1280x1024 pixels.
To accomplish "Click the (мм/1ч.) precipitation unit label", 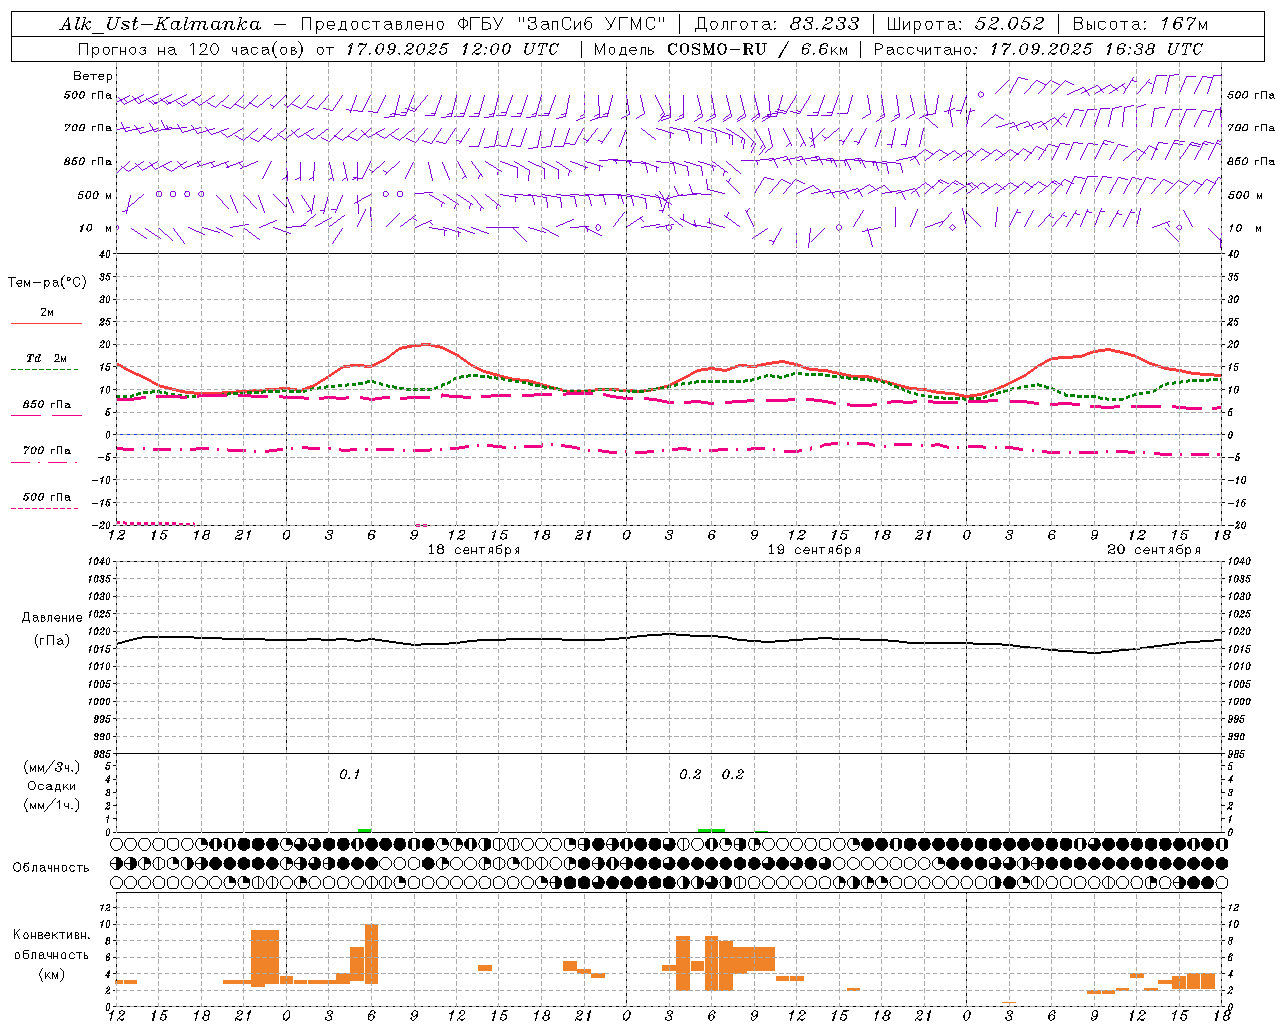I will (x=52, y=805).
